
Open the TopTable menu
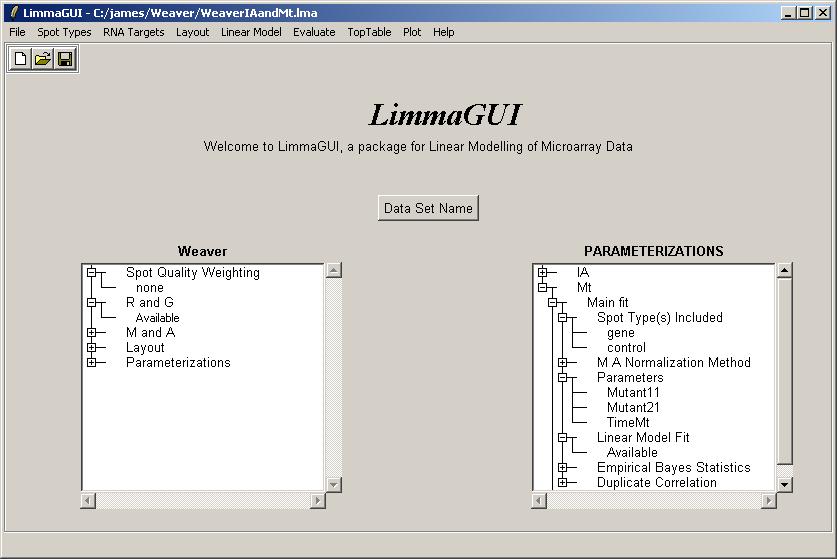[x=369, y=32]
